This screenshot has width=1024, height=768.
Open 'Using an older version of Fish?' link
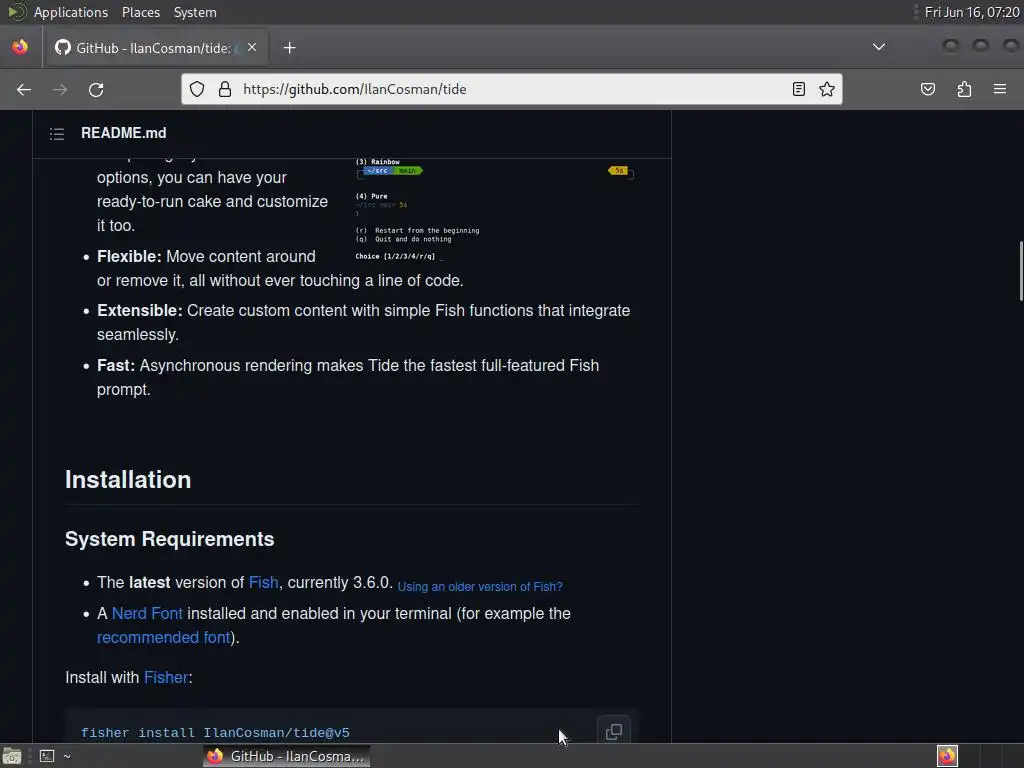(x=480, y=586)
